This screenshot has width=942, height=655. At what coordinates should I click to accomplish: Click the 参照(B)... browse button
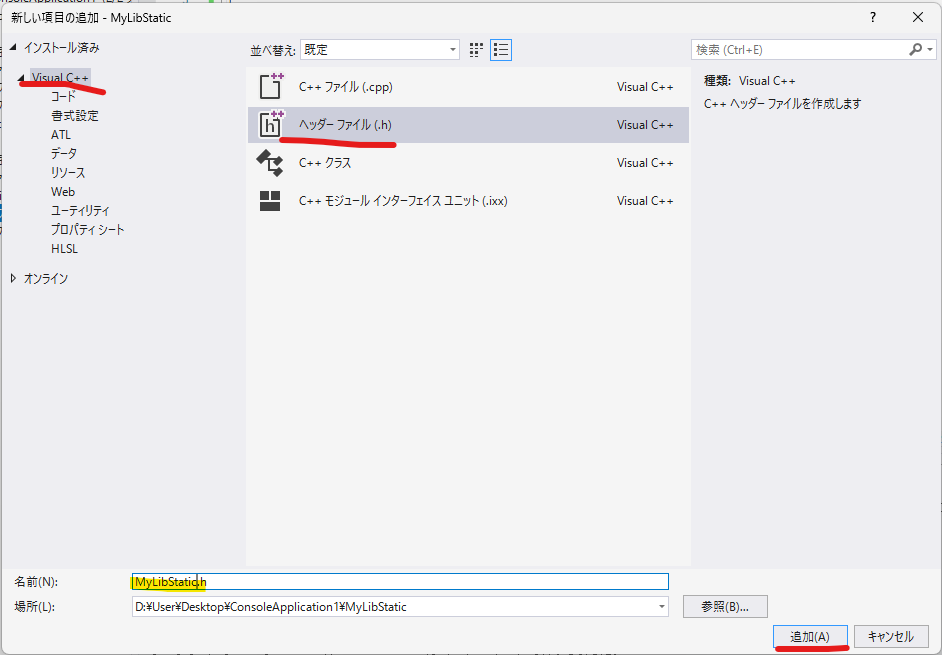point(725,606)
